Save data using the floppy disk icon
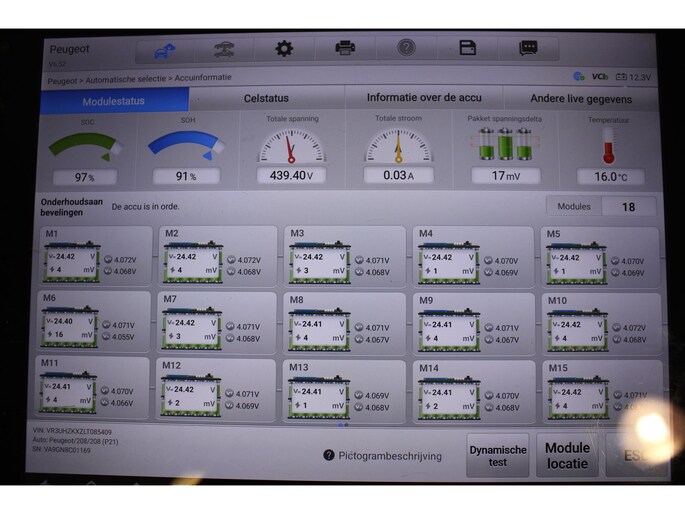 point(467,48)
